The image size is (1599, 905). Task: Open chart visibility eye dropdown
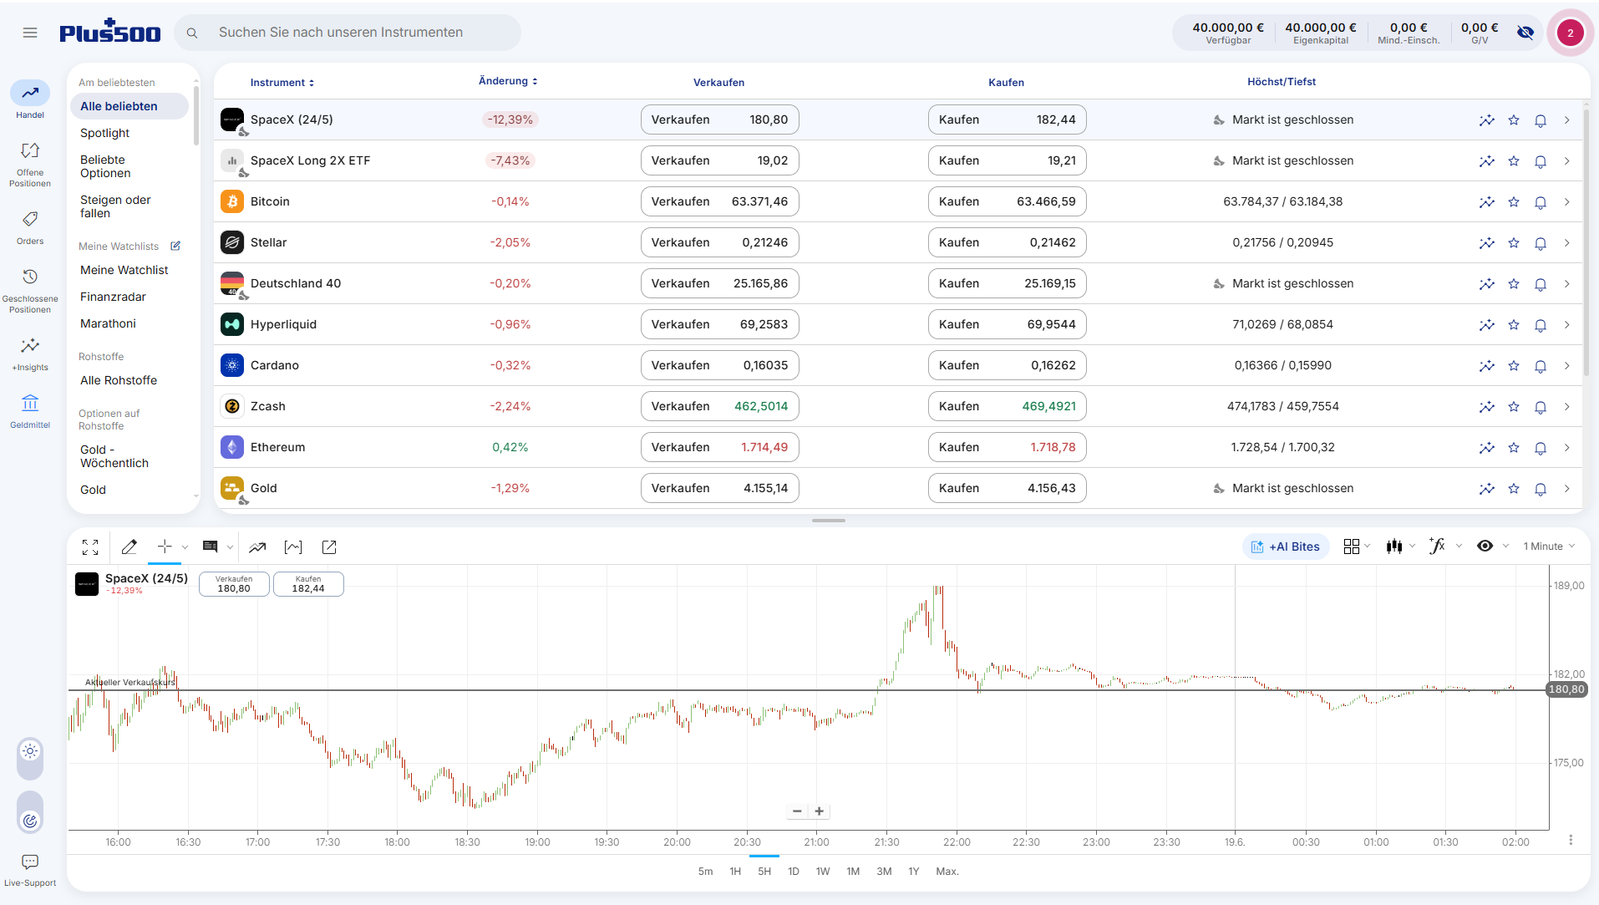coord(1492,546)
